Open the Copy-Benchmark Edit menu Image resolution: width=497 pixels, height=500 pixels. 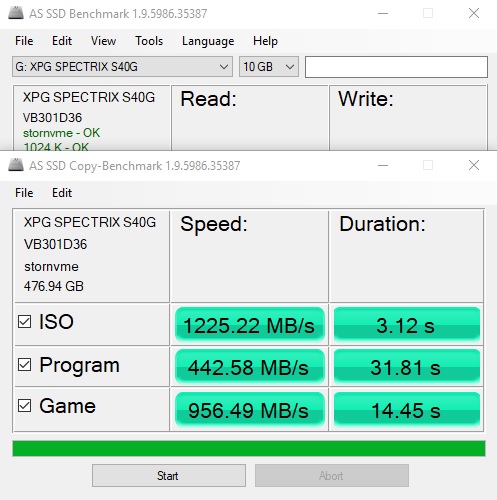tap(62, 193)
